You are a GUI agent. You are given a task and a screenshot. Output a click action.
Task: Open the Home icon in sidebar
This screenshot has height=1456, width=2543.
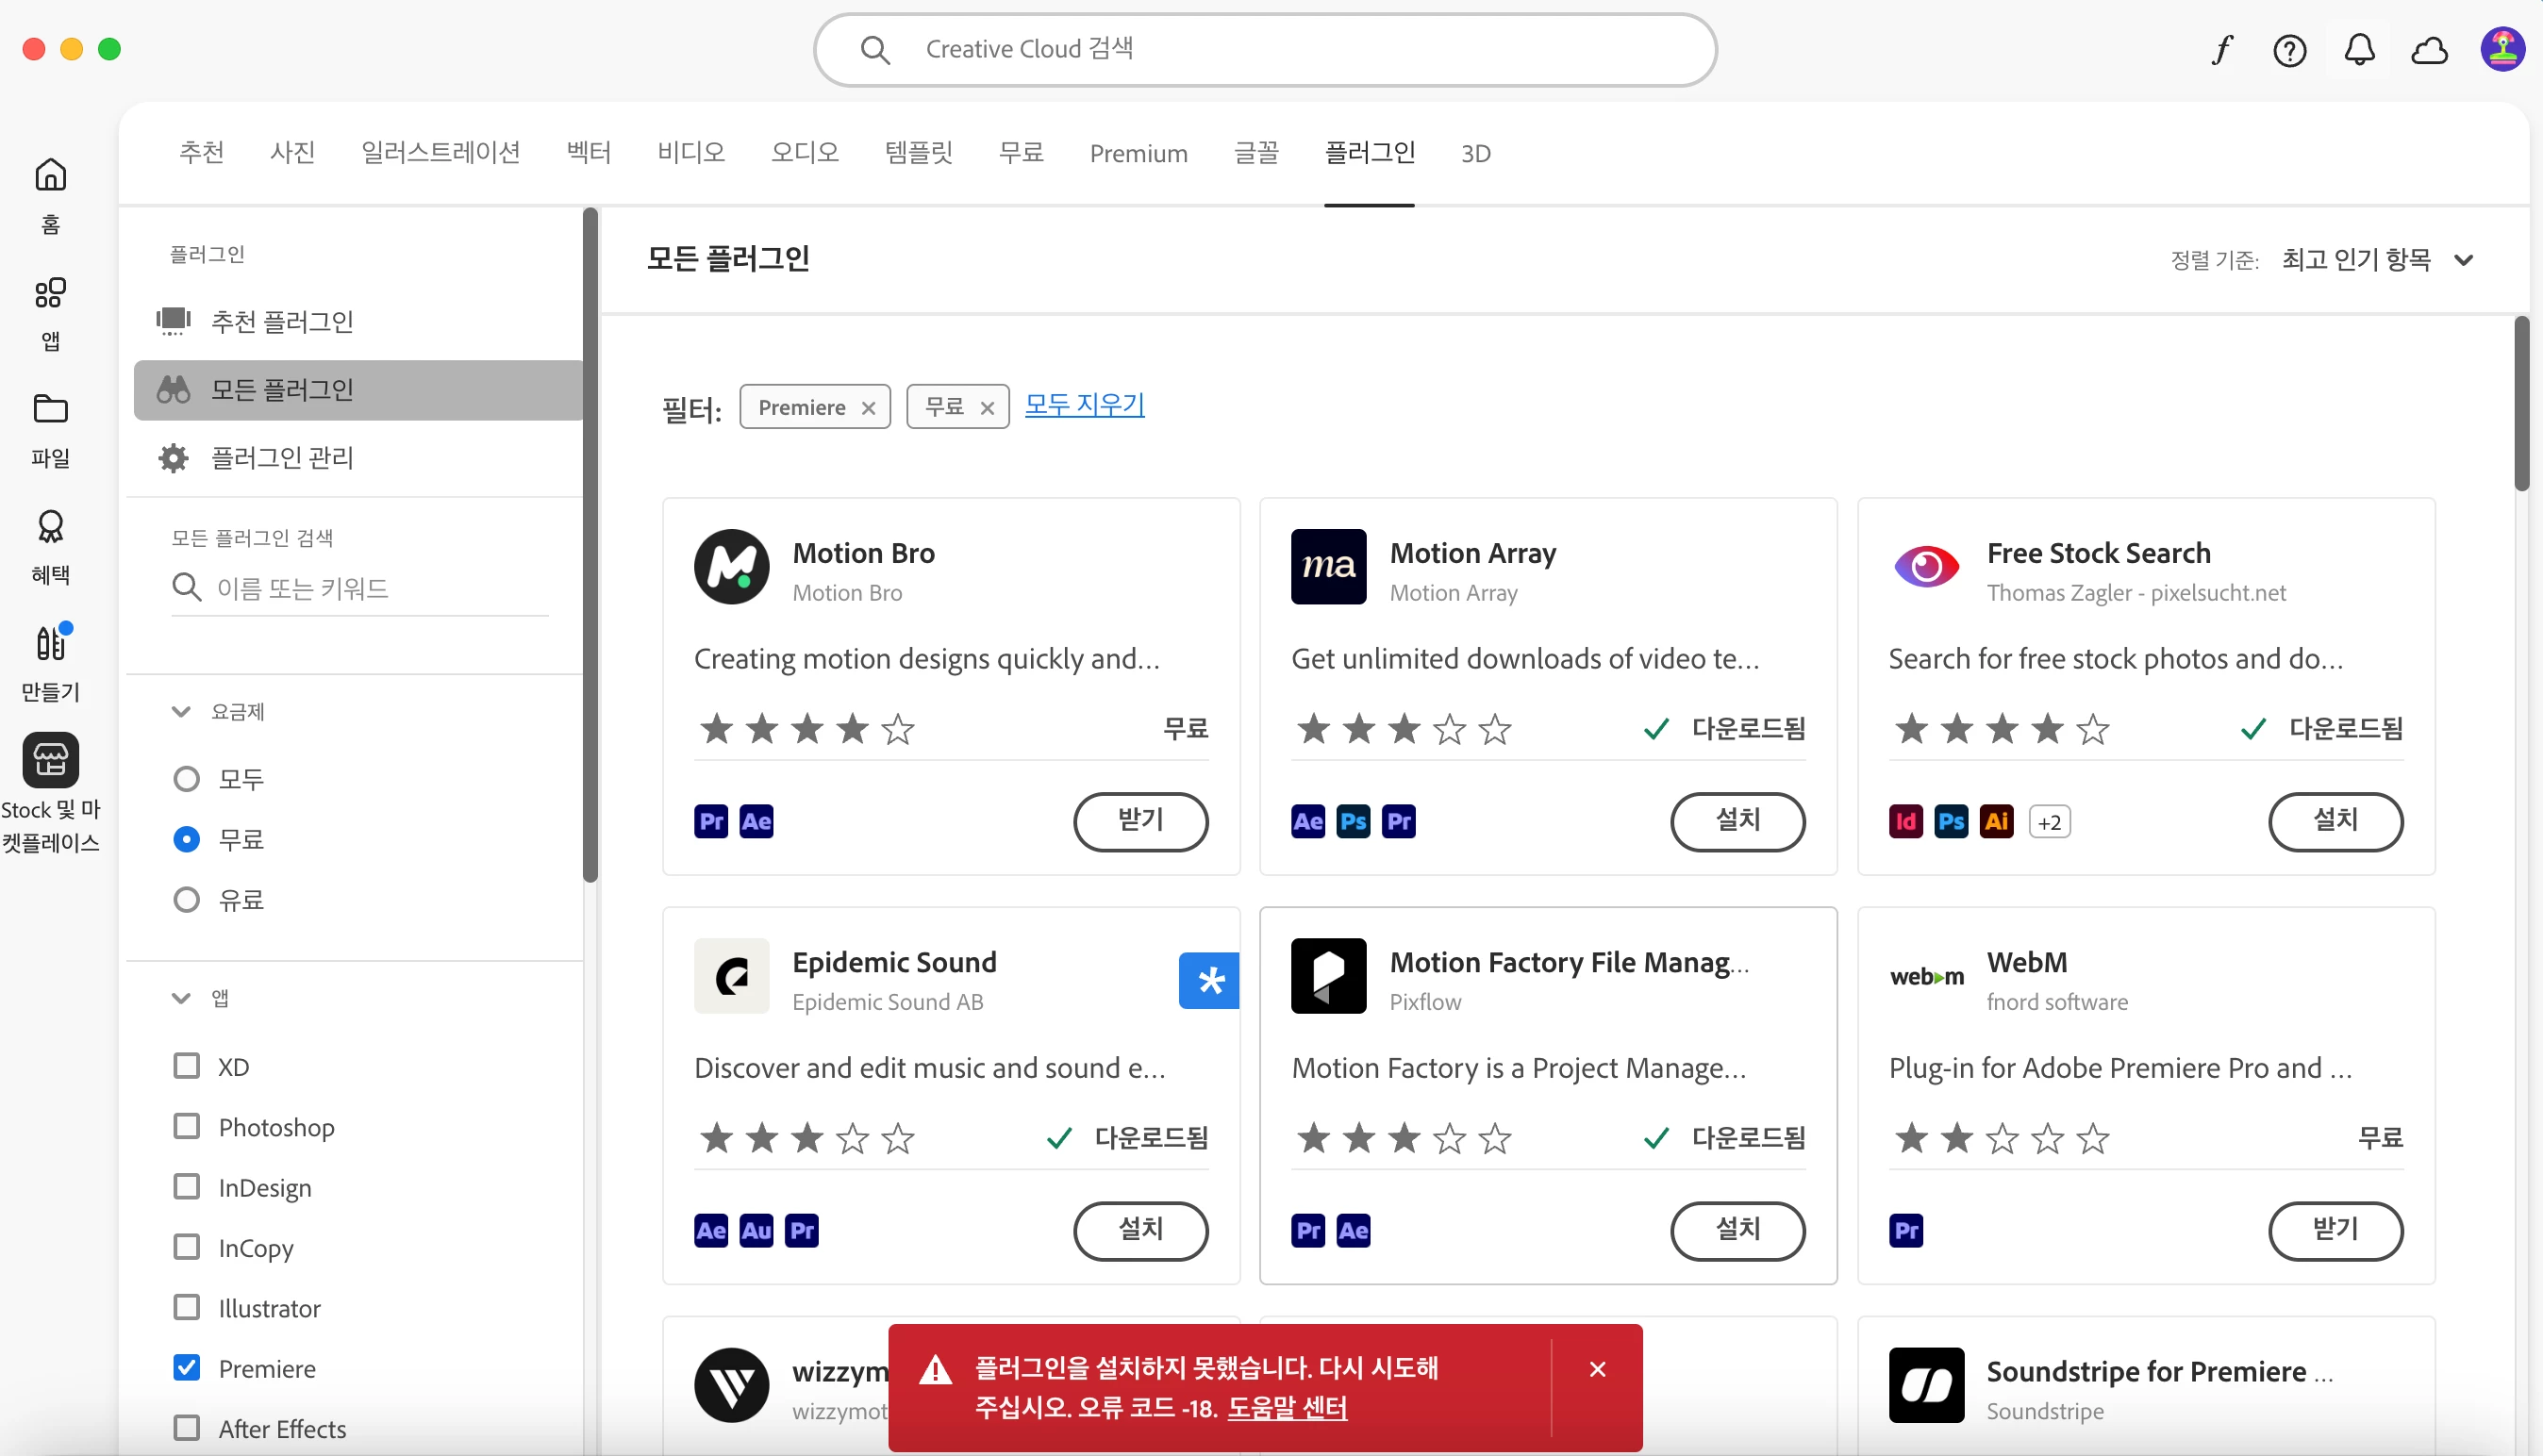point(50,176)
